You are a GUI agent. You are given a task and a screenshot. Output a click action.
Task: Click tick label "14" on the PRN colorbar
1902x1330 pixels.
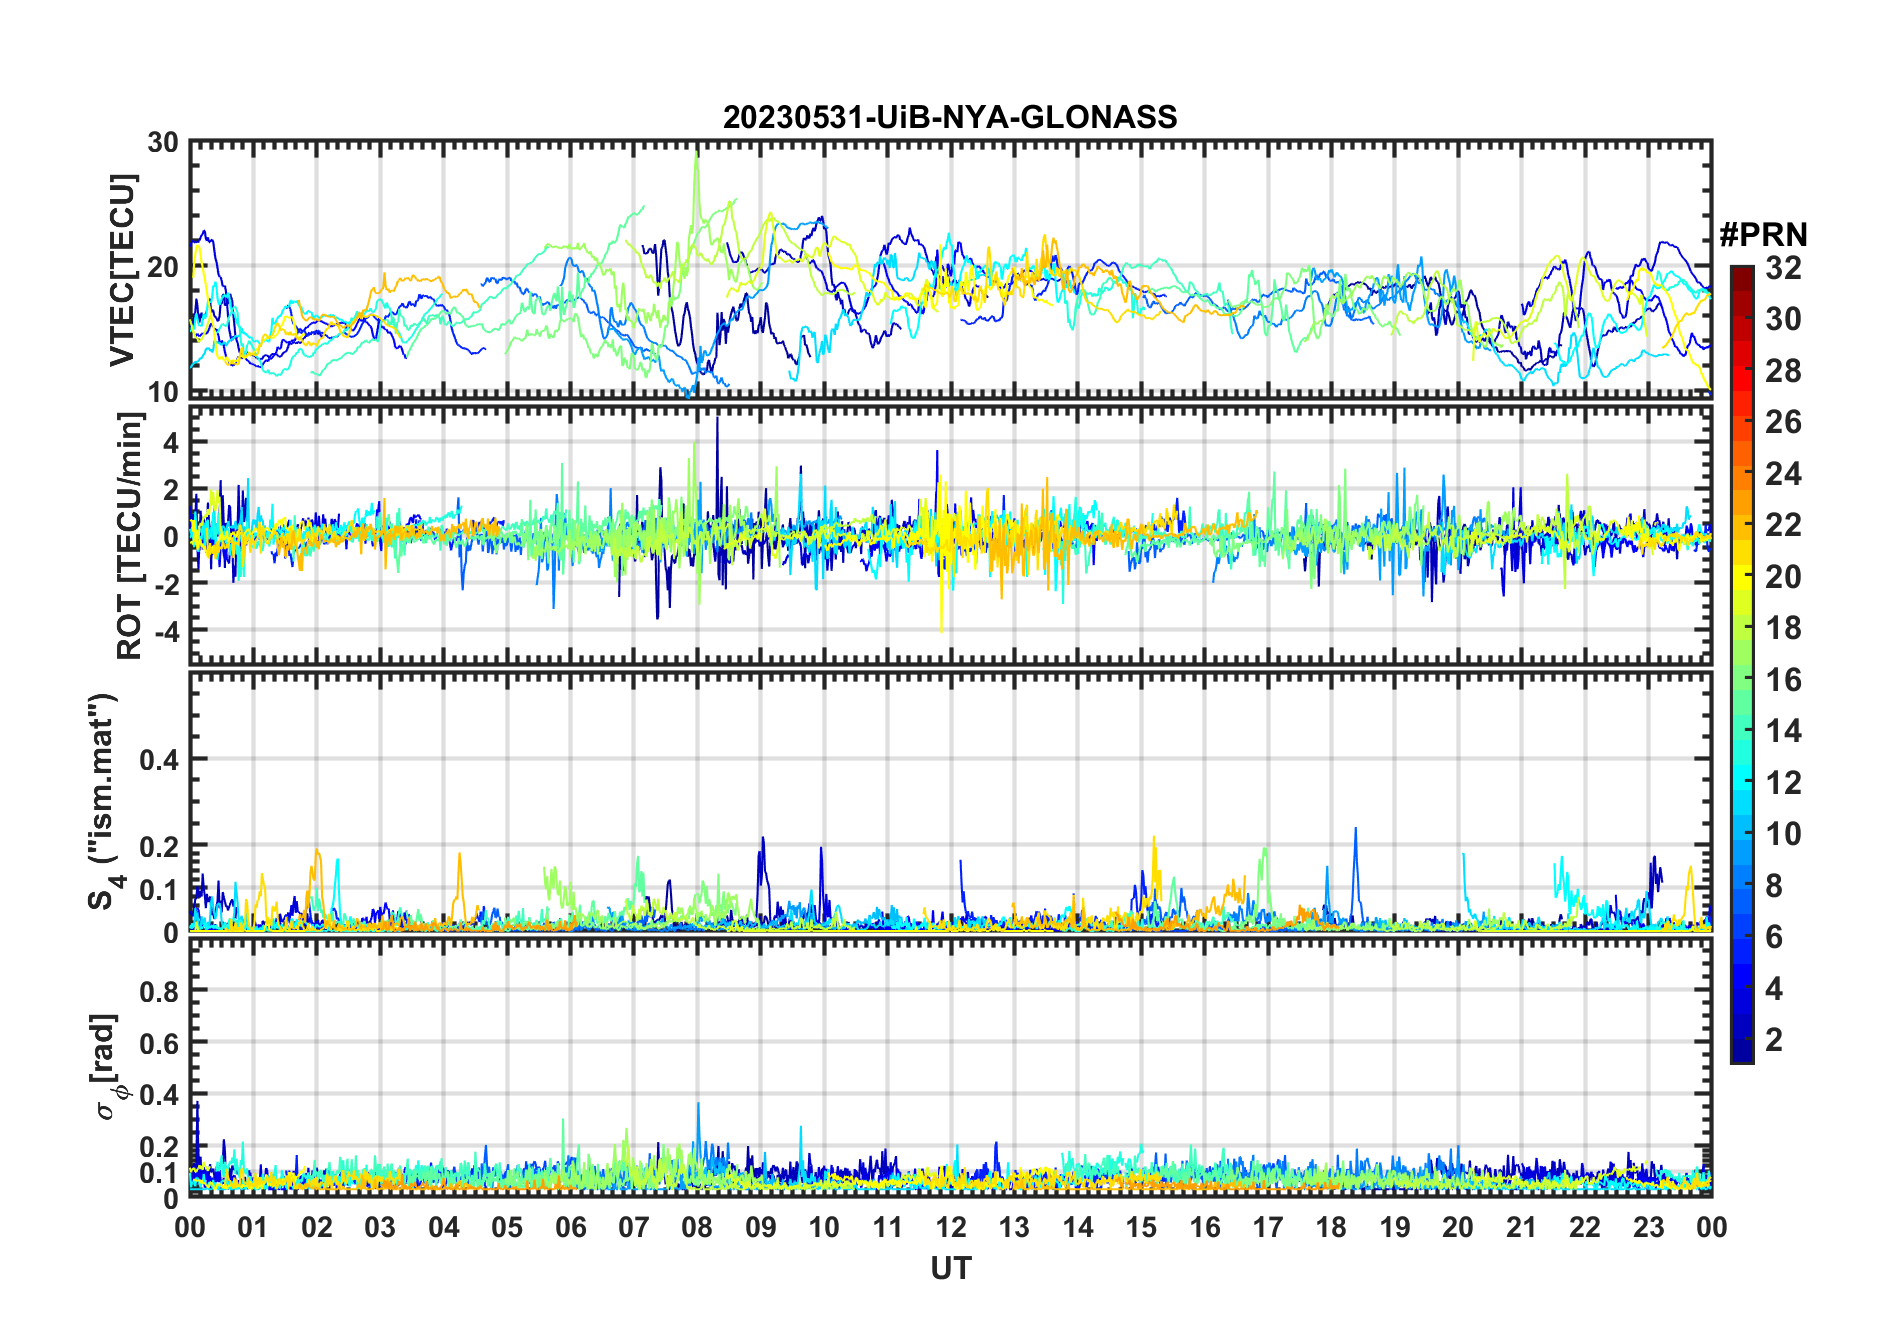coord(1783,731)
